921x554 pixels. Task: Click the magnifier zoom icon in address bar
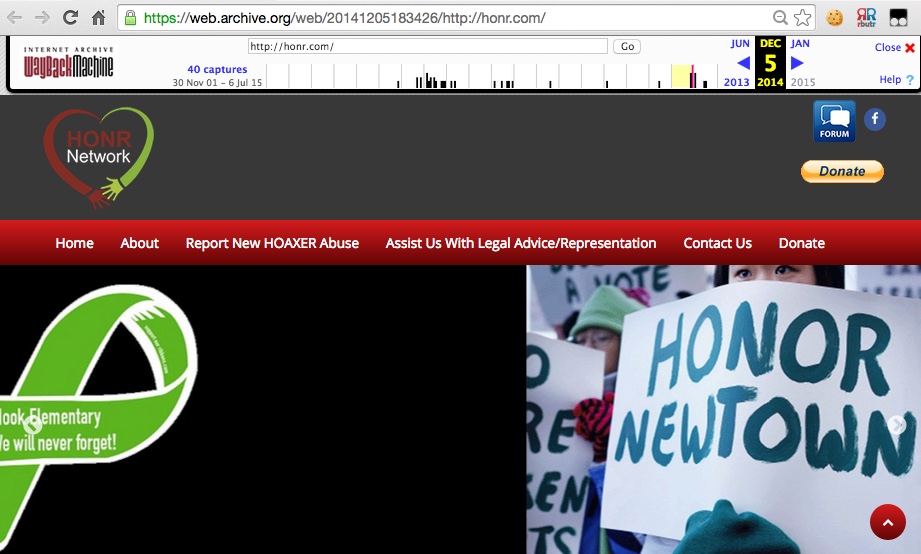click(x=780, y=18)
